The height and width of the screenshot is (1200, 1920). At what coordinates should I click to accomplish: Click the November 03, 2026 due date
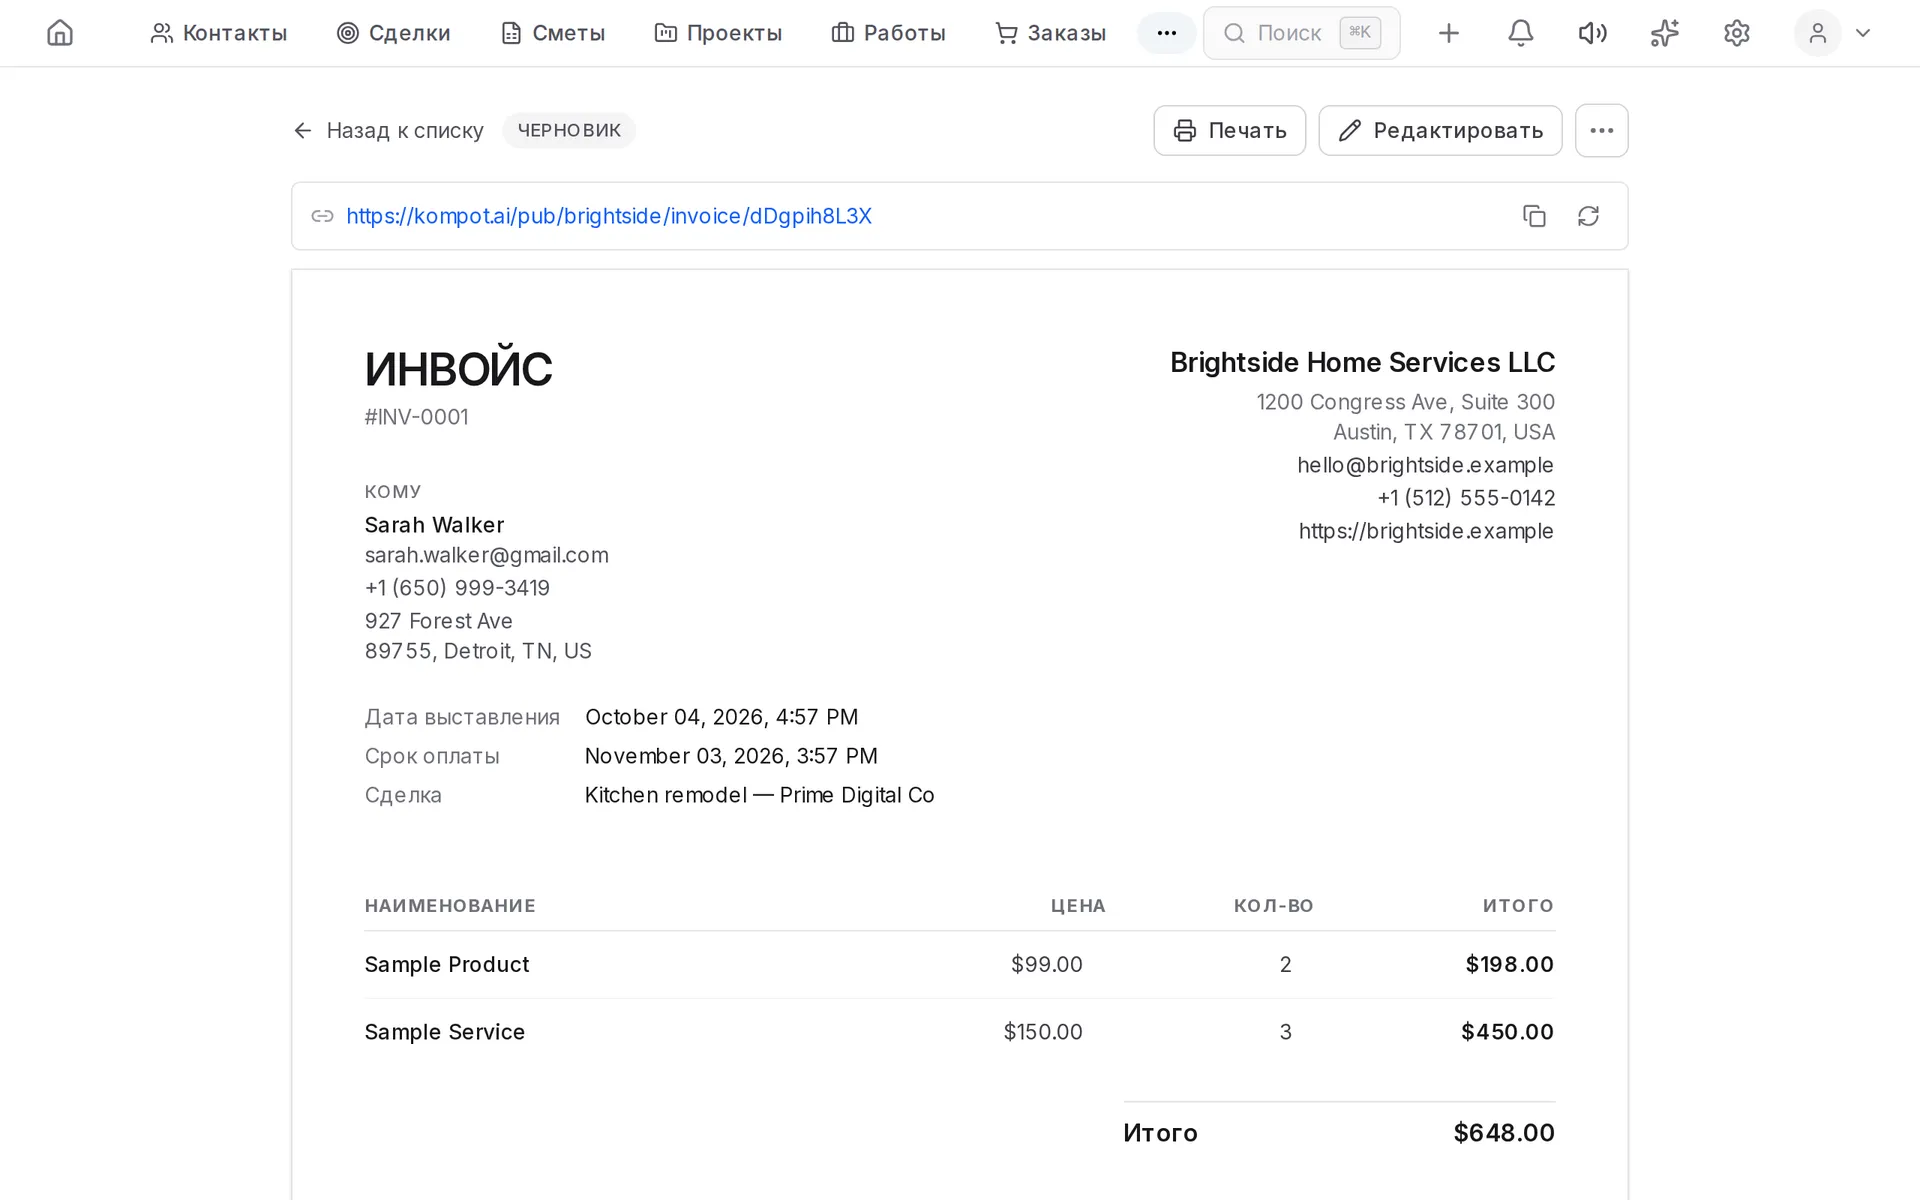(x=731, y=756)
